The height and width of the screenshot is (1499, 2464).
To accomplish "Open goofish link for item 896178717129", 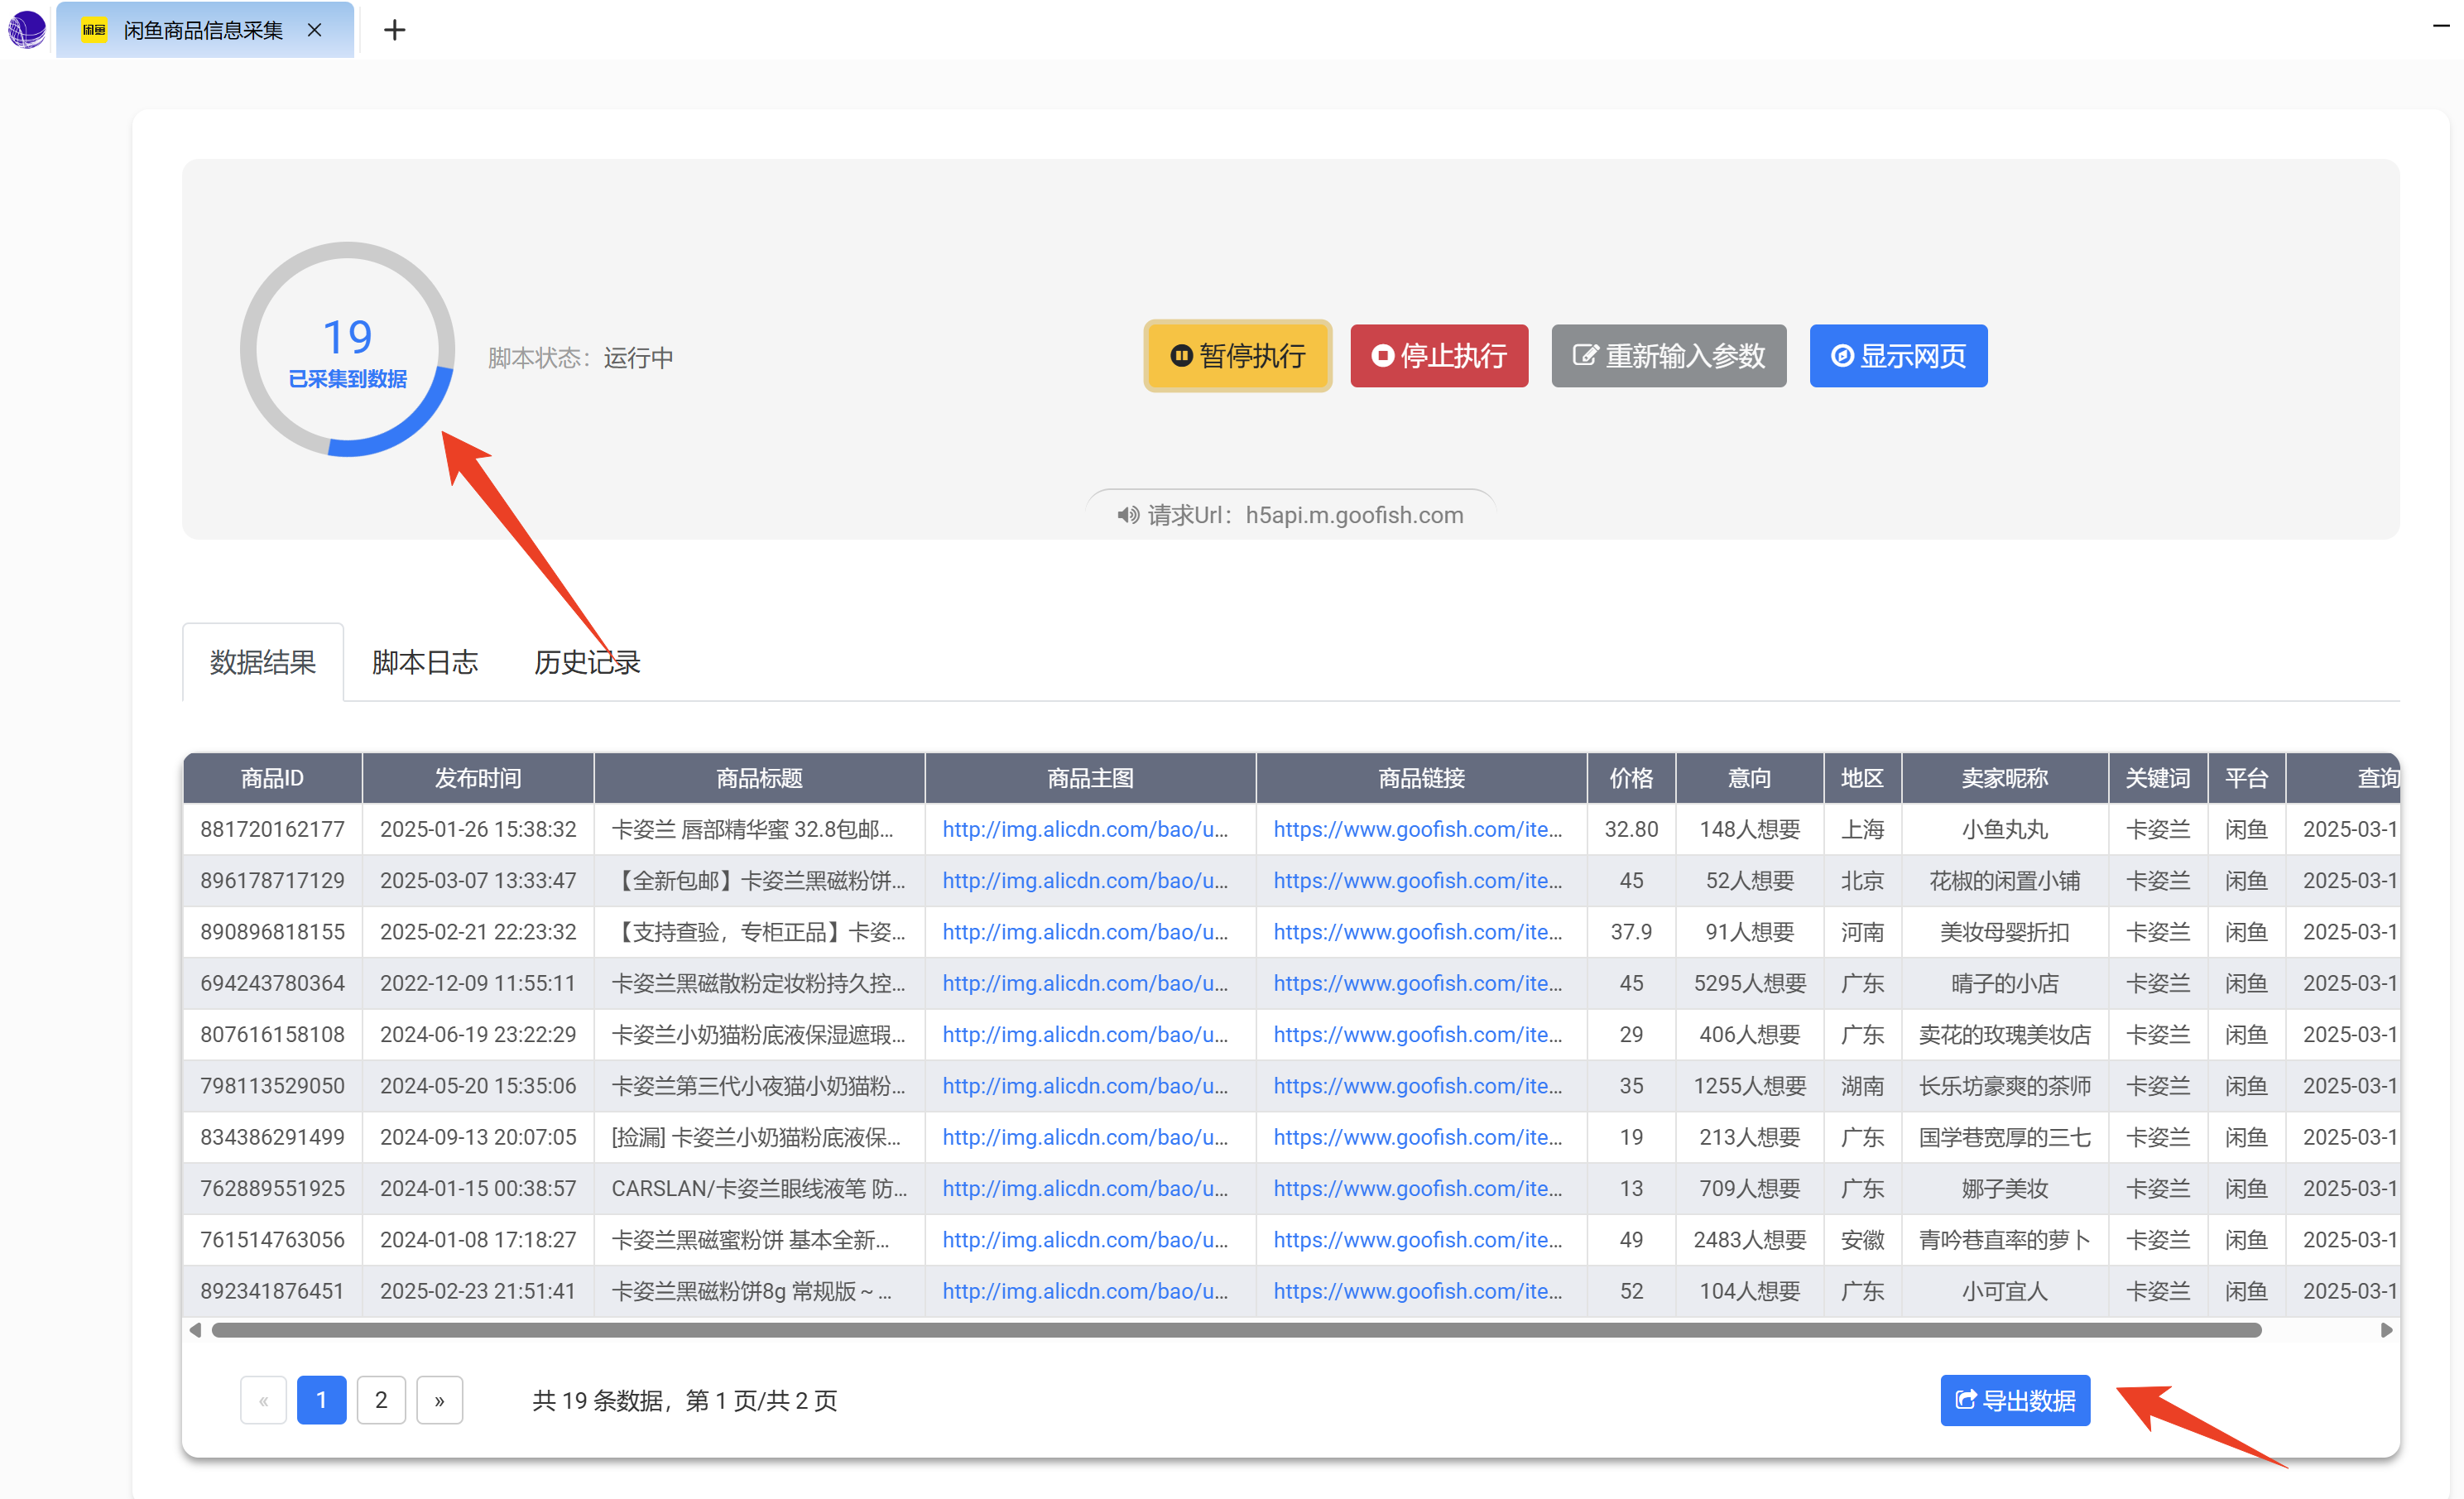I will 1417,880.
